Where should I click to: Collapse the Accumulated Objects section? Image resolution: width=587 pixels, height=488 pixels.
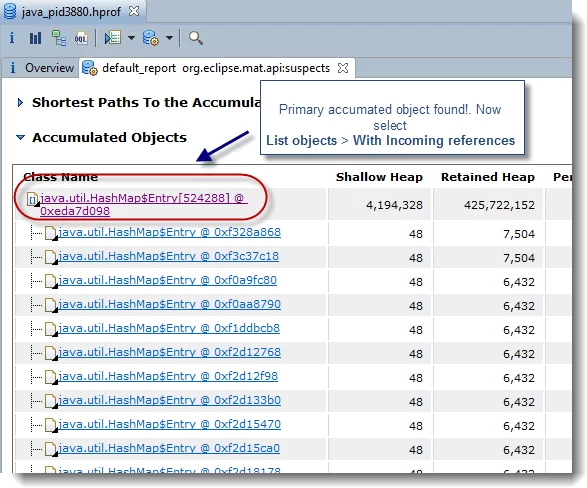click(x=21, y=137)
